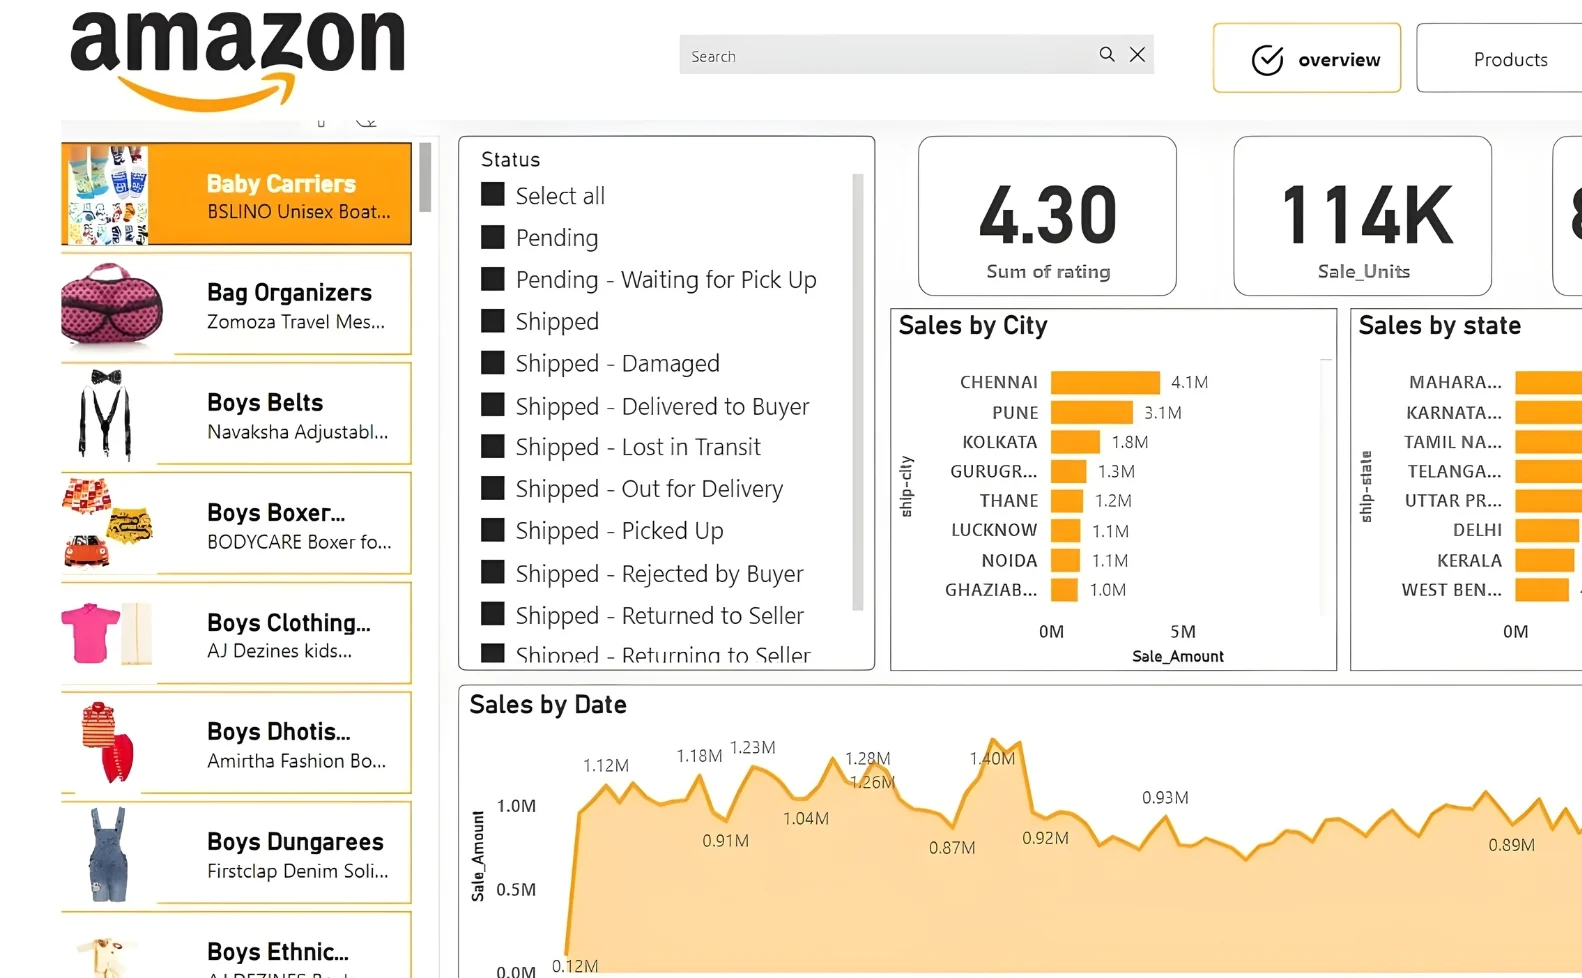Click the Boys Ethnic category card

[236, 945]
